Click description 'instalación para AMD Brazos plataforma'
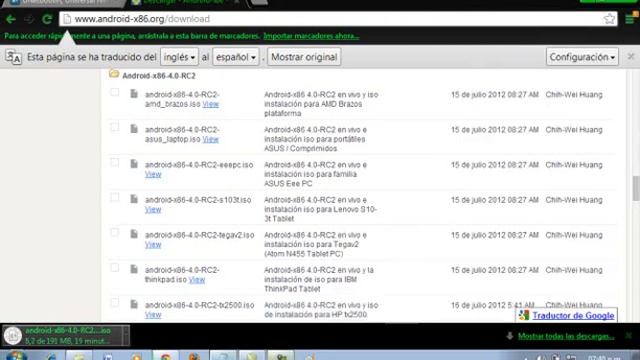This screenshot has width=640, height=360. [x=313, y=109]
